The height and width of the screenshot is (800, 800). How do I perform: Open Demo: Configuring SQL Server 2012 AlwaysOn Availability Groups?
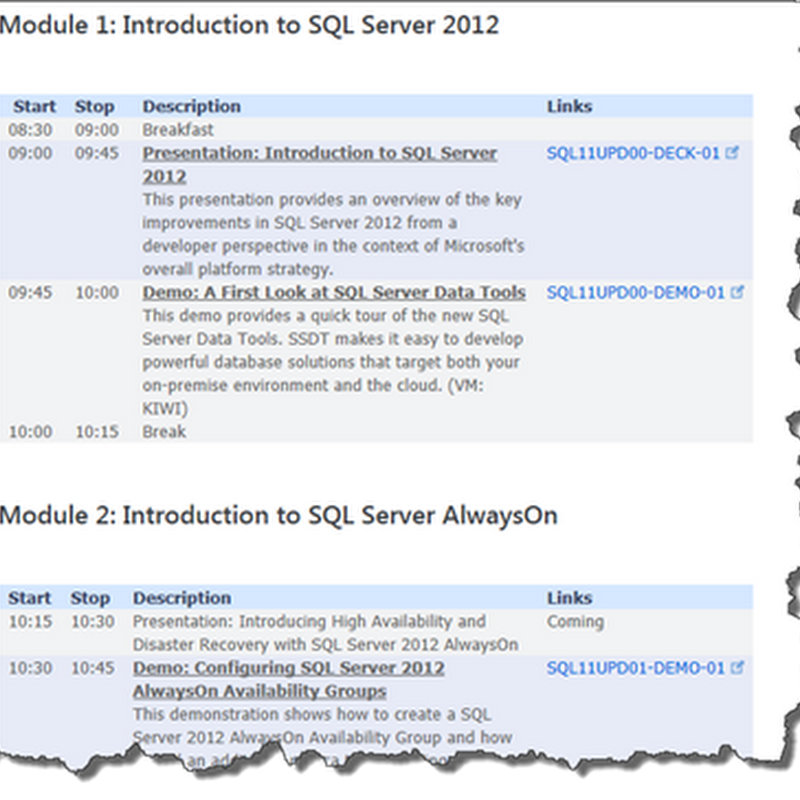289,680
